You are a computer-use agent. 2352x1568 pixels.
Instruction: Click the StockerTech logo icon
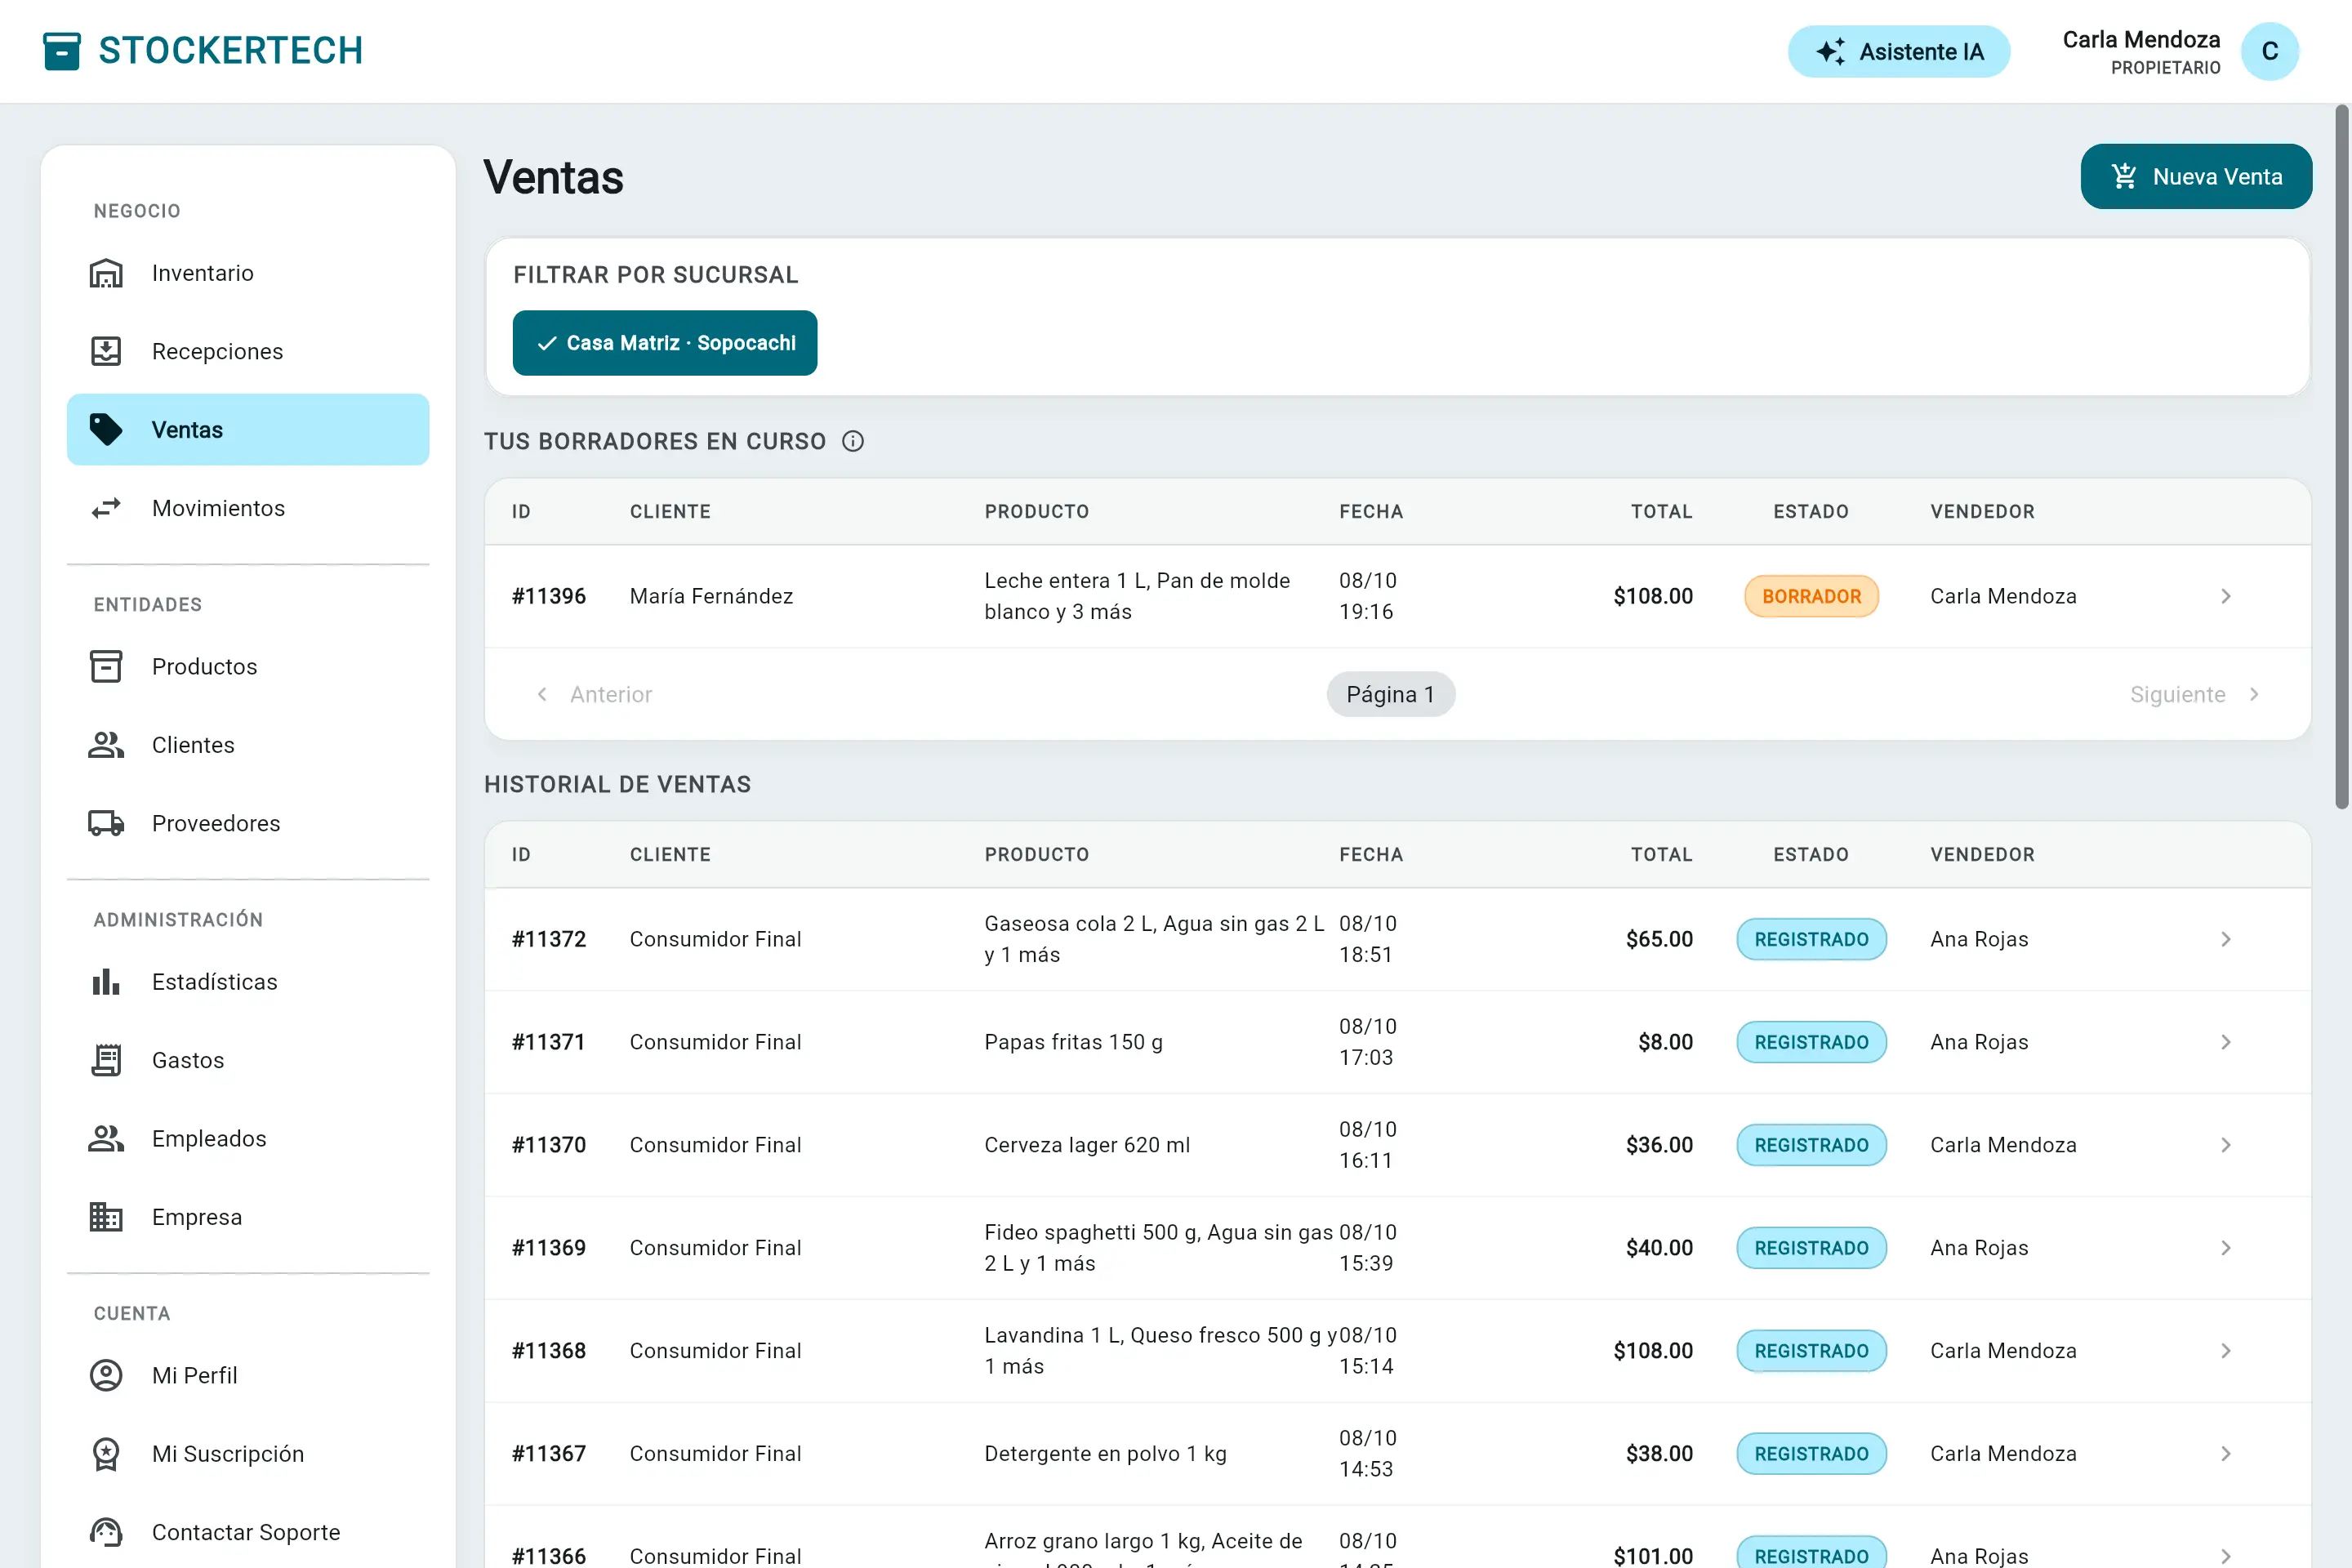pos(61,51)
